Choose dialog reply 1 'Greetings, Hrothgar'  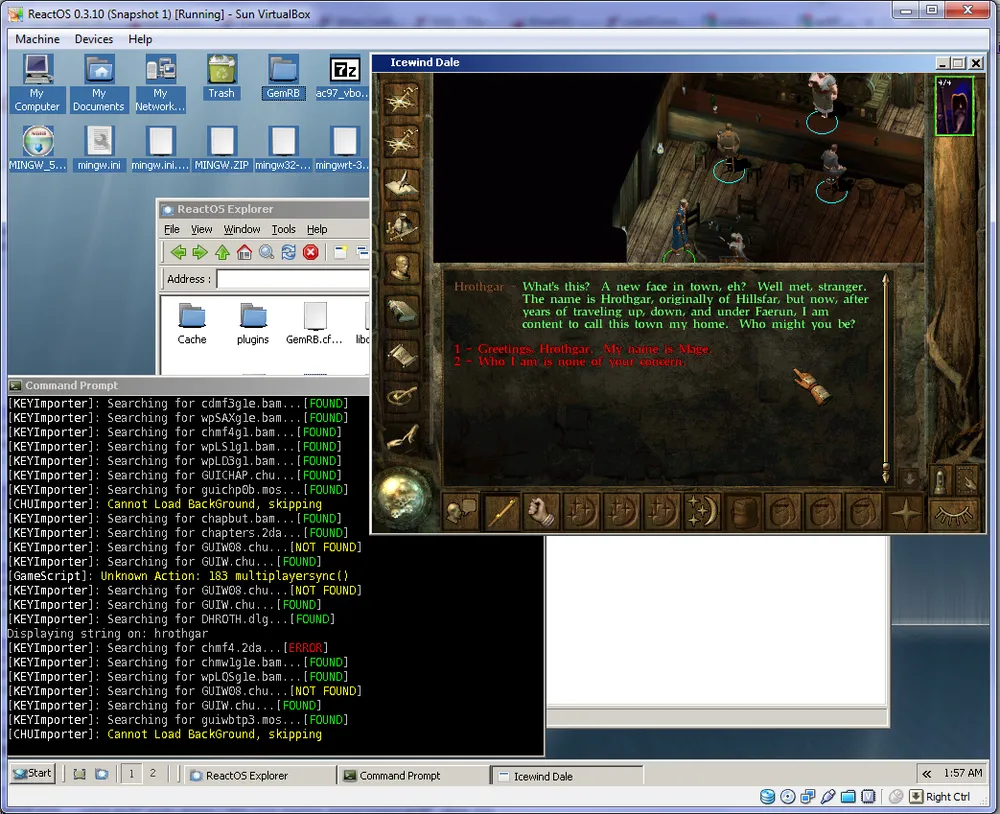click(x=582, y=349)
